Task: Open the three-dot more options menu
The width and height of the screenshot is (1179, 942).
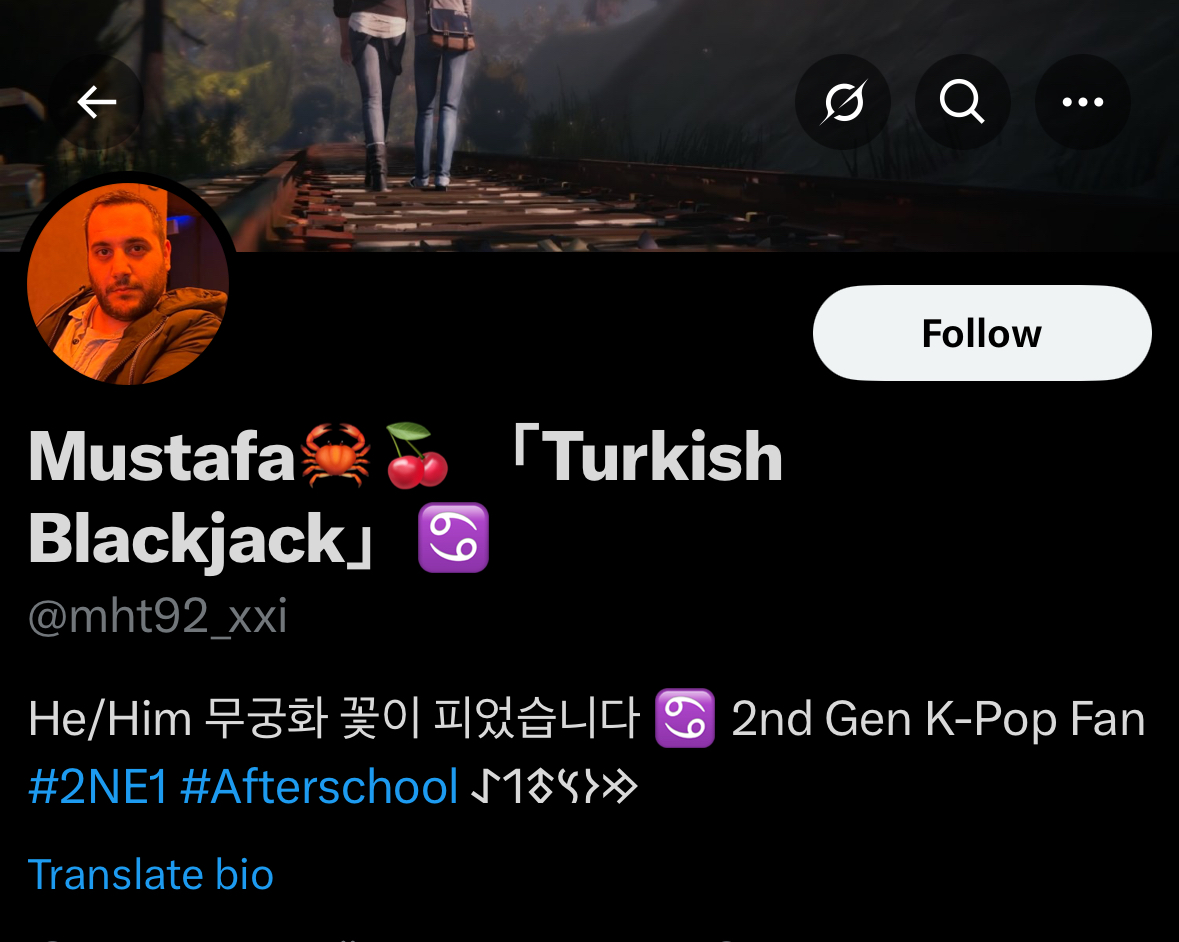Action: coord(1083,102)
